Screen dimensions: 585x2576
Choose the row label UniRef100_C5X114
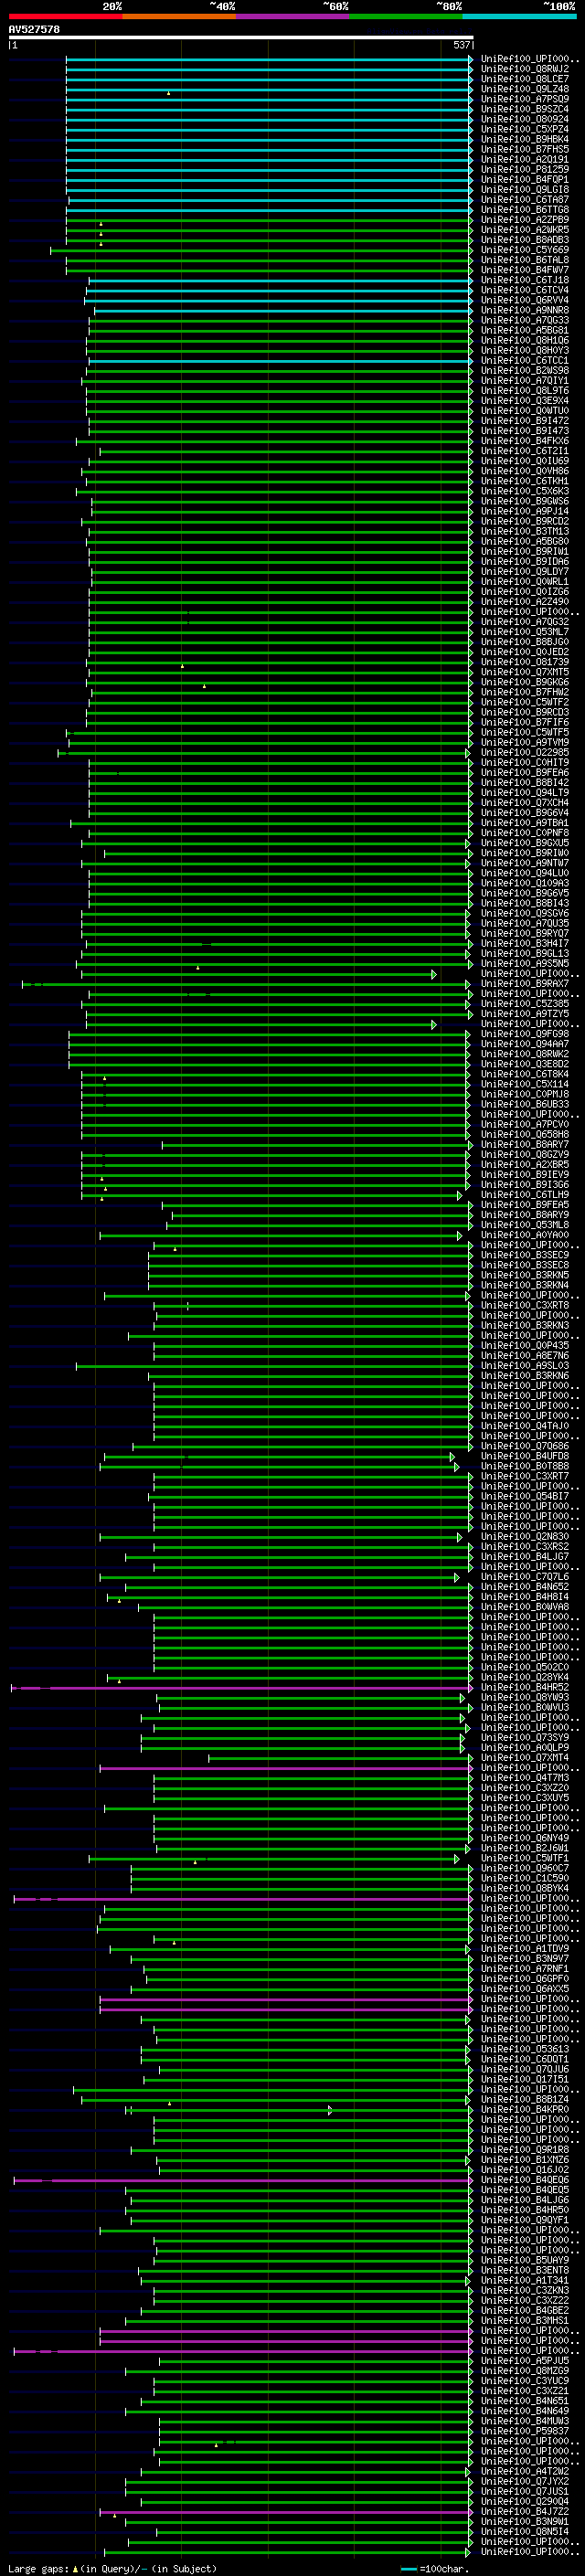coord(525,1084)
